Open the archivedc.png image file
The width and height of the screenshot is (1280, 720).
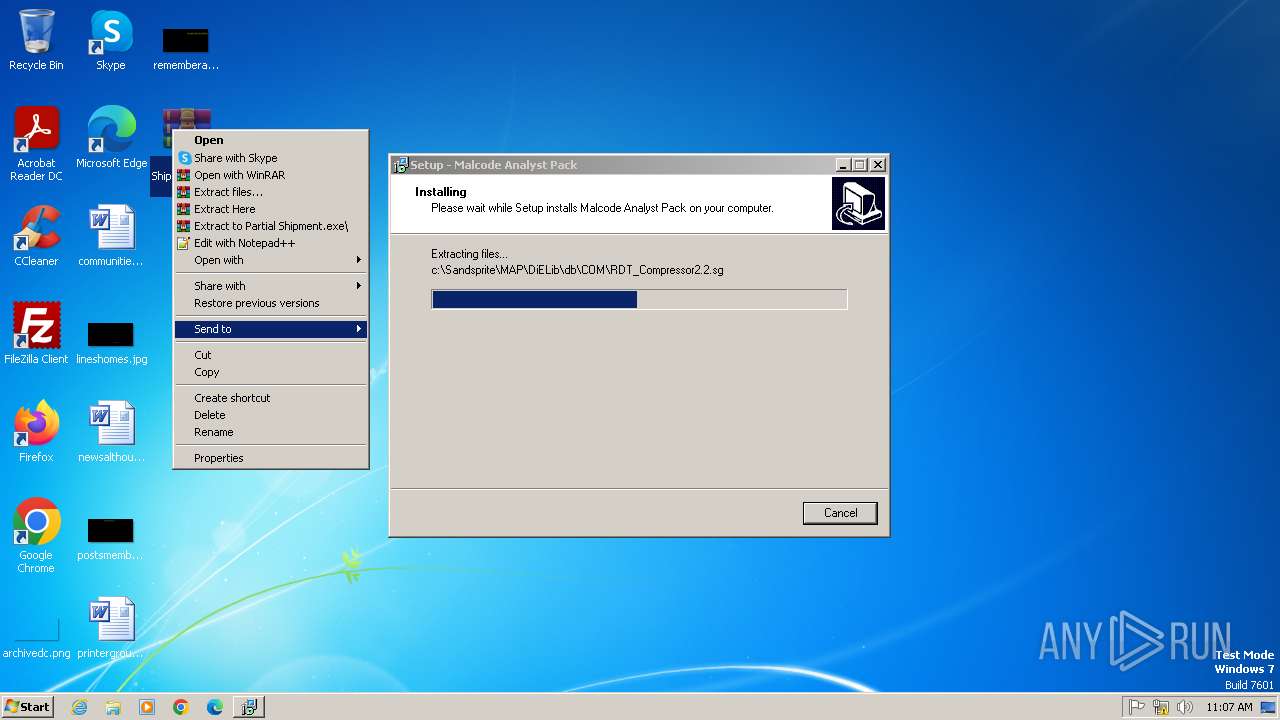click(x=36, y=637)
